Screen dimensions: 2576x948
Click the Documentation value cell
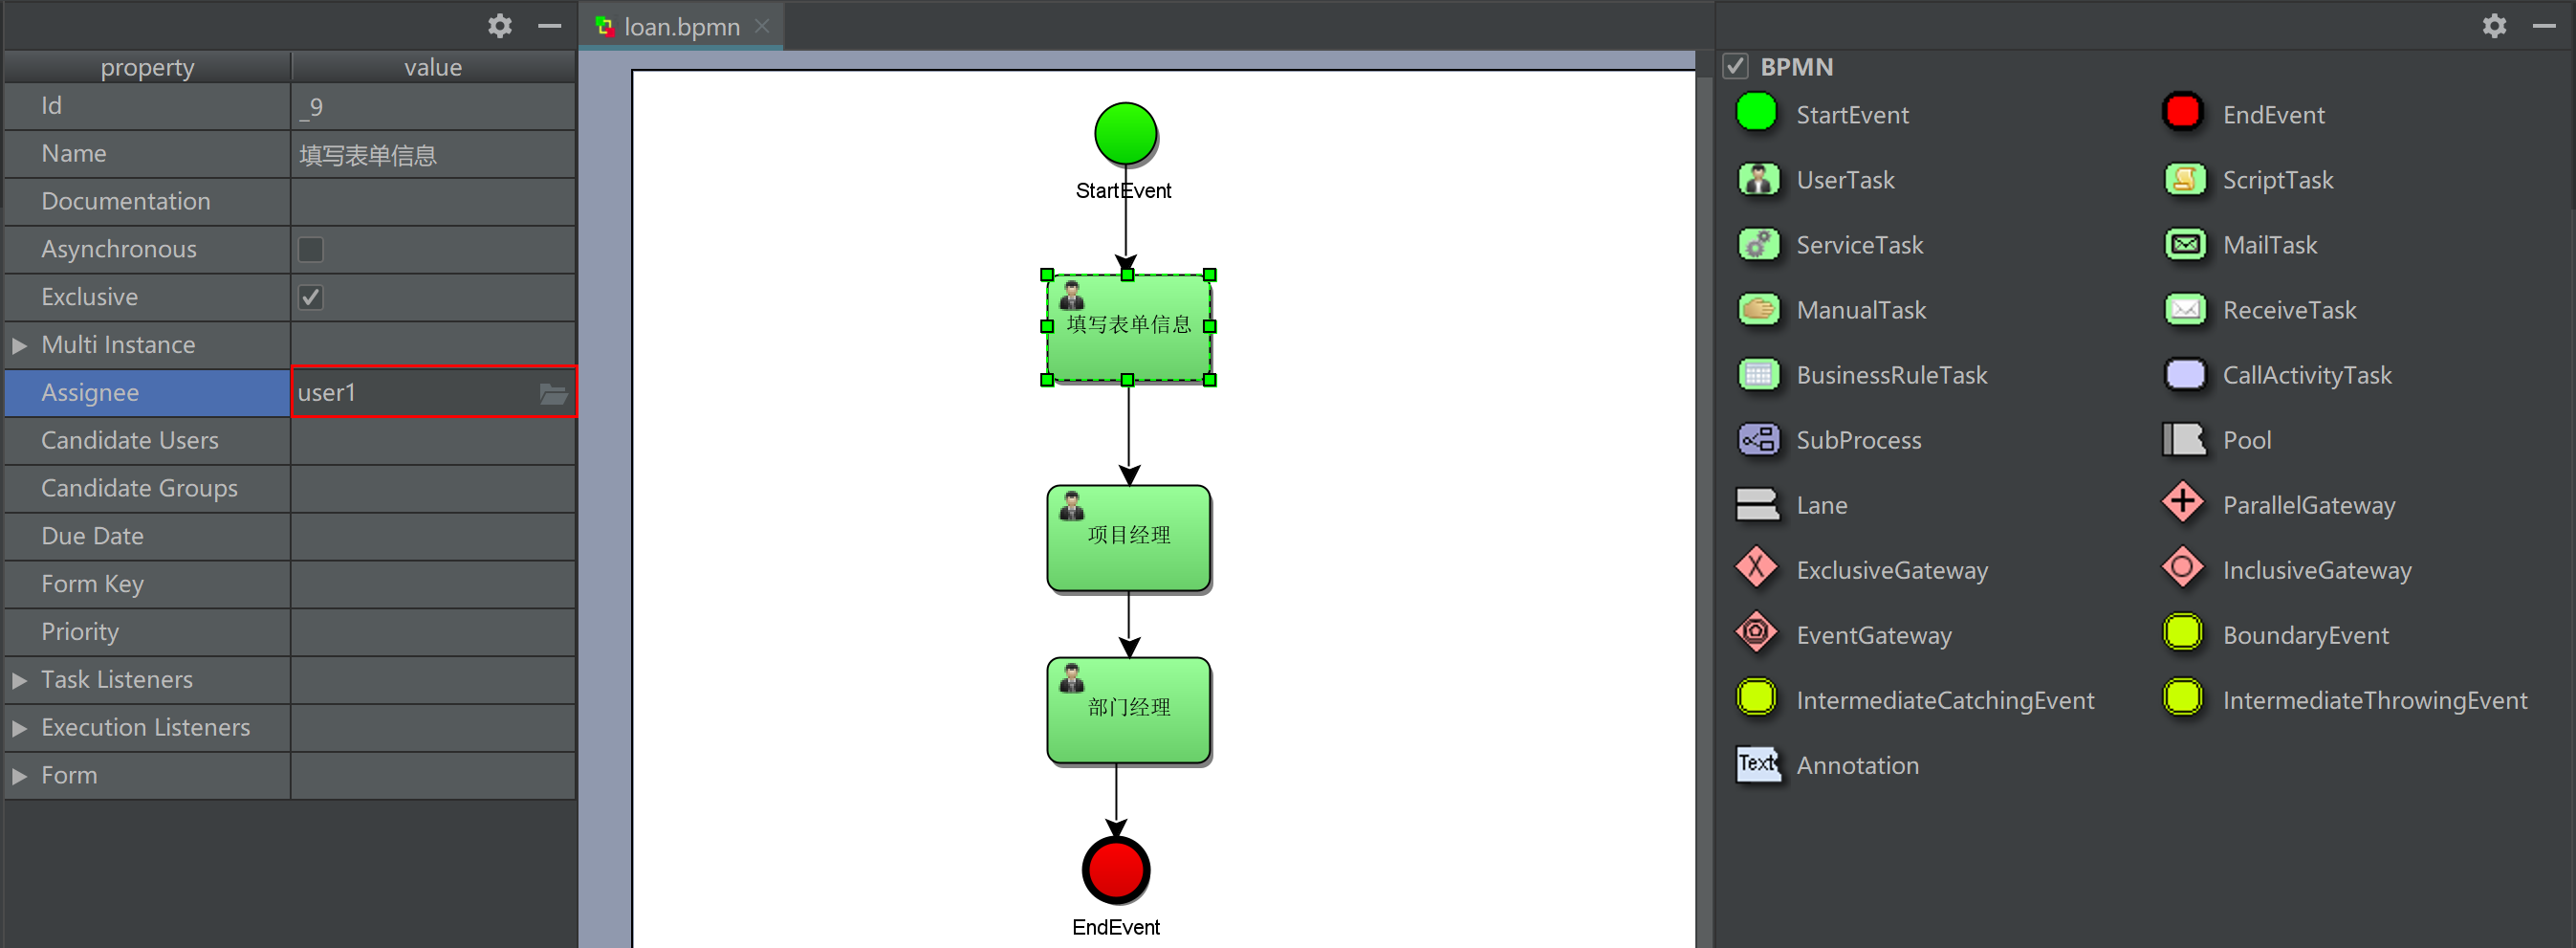tap(433, 202)
